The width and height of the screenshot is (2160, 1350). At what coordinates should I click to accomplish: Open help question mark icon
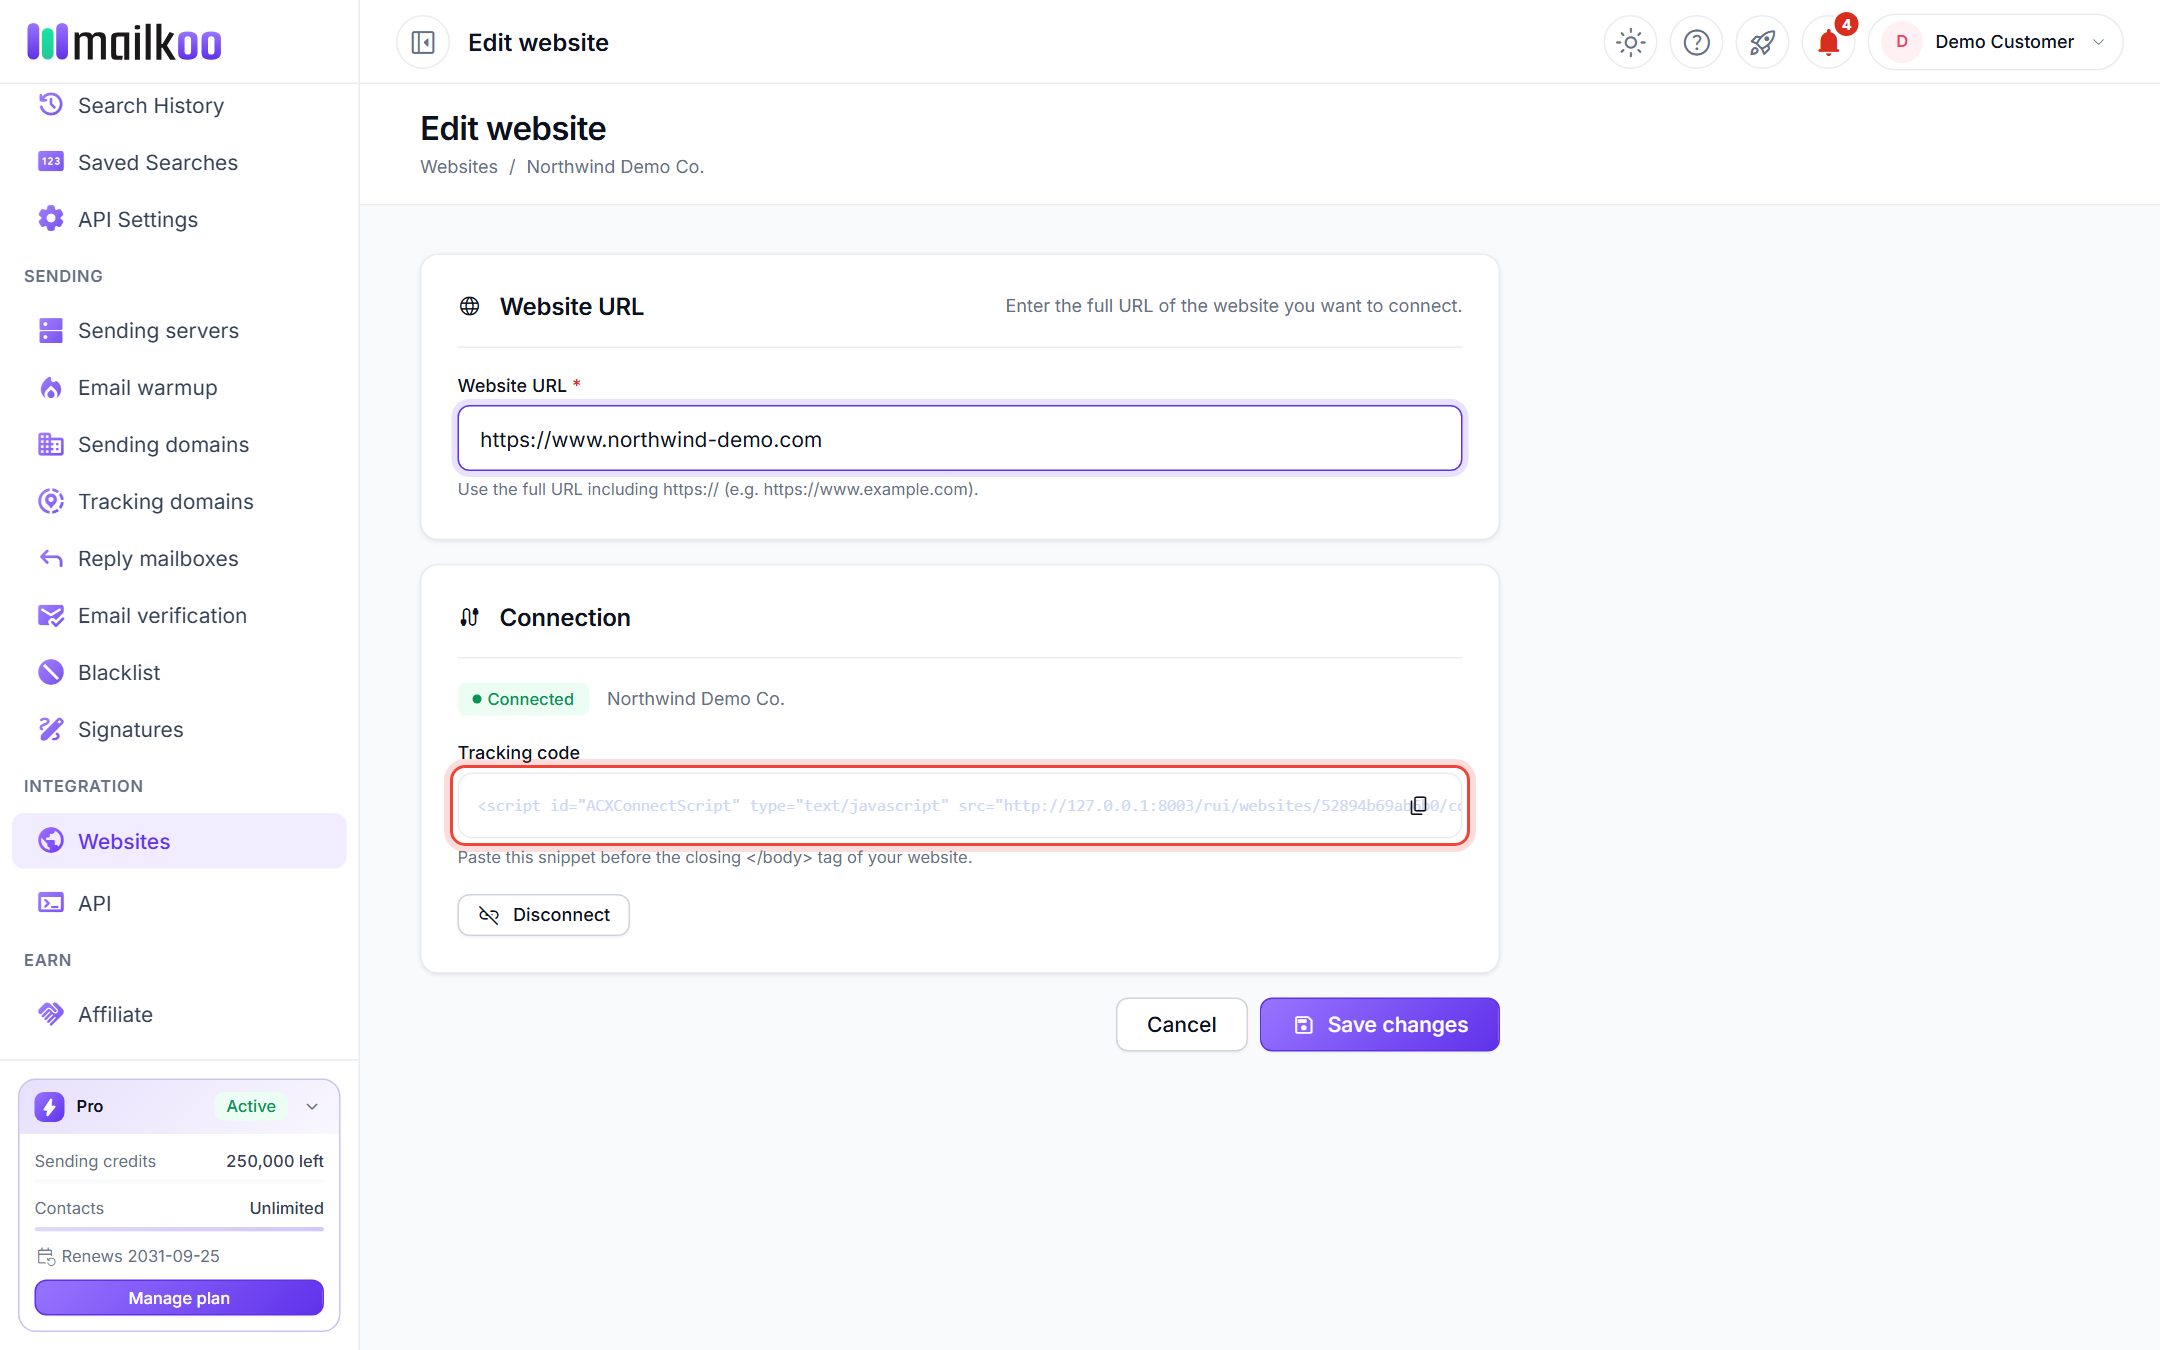[x=1696, y=42]
